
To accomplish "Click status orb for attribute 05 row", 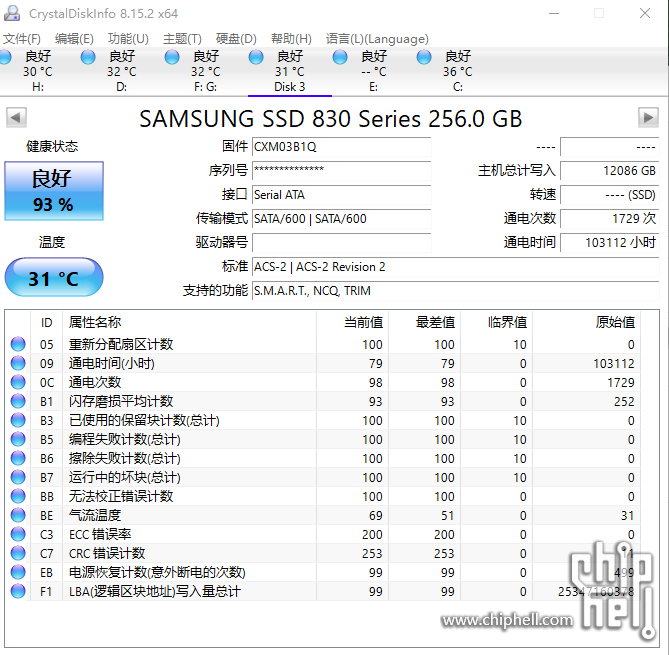I will tap(18, 344).
